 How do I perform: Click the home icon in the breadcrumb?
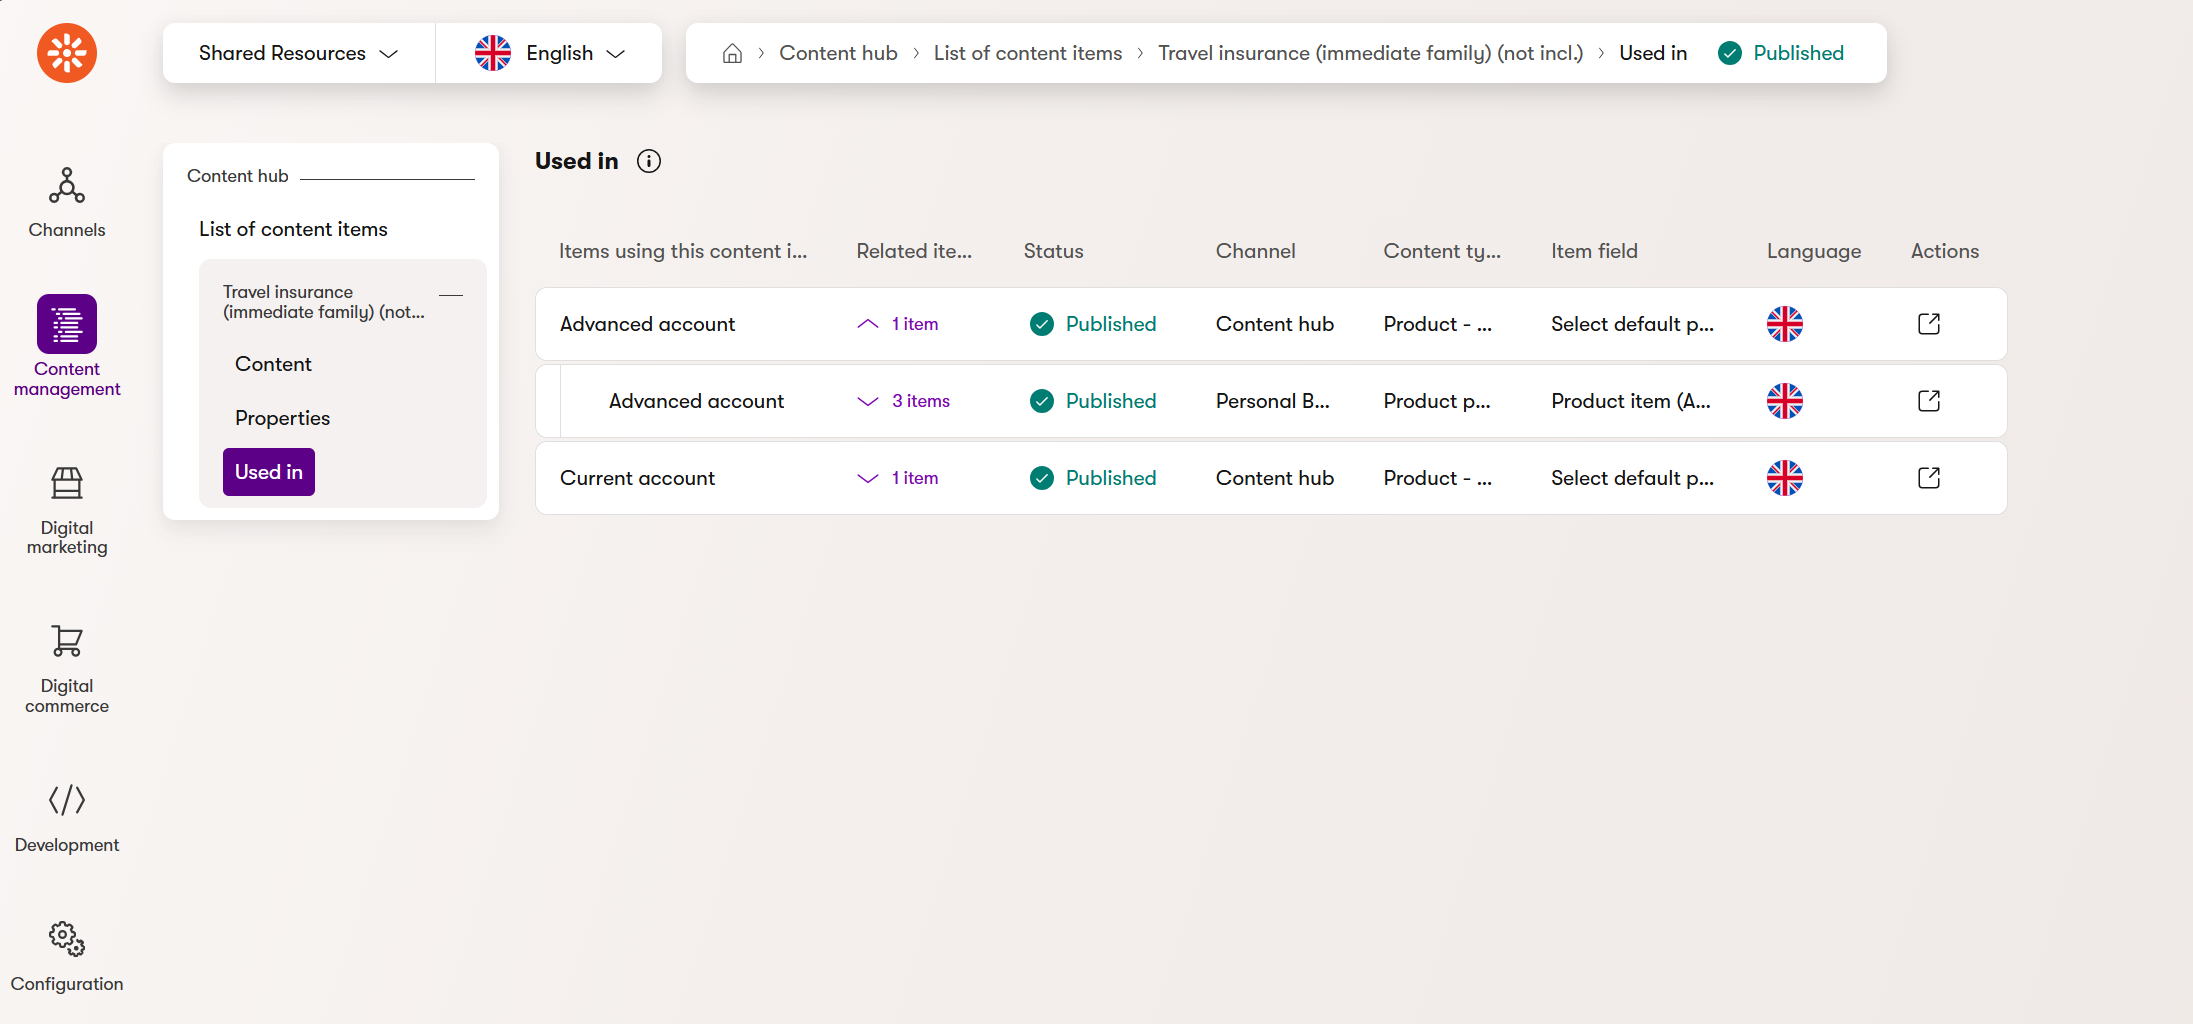pos(731,53)
